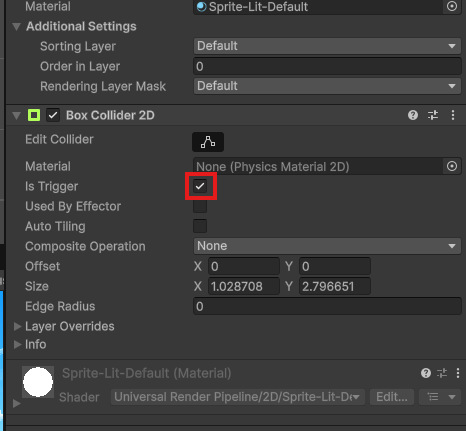Open Sprite-Lit-Default material help icon
Image resolution: width=466 pixels, height=431 pixels.
(426, 373)
